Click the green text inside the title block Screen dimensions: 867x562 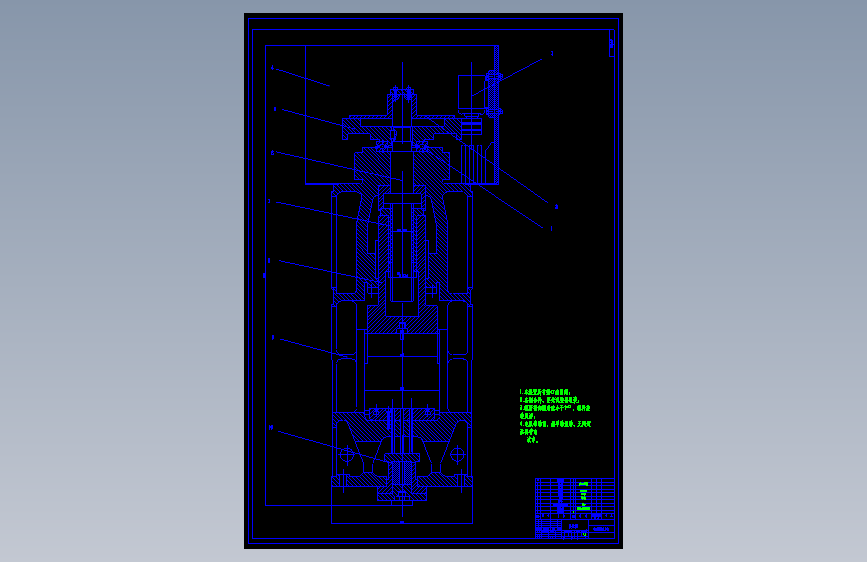pyautogui.click(x=583, y=496)
